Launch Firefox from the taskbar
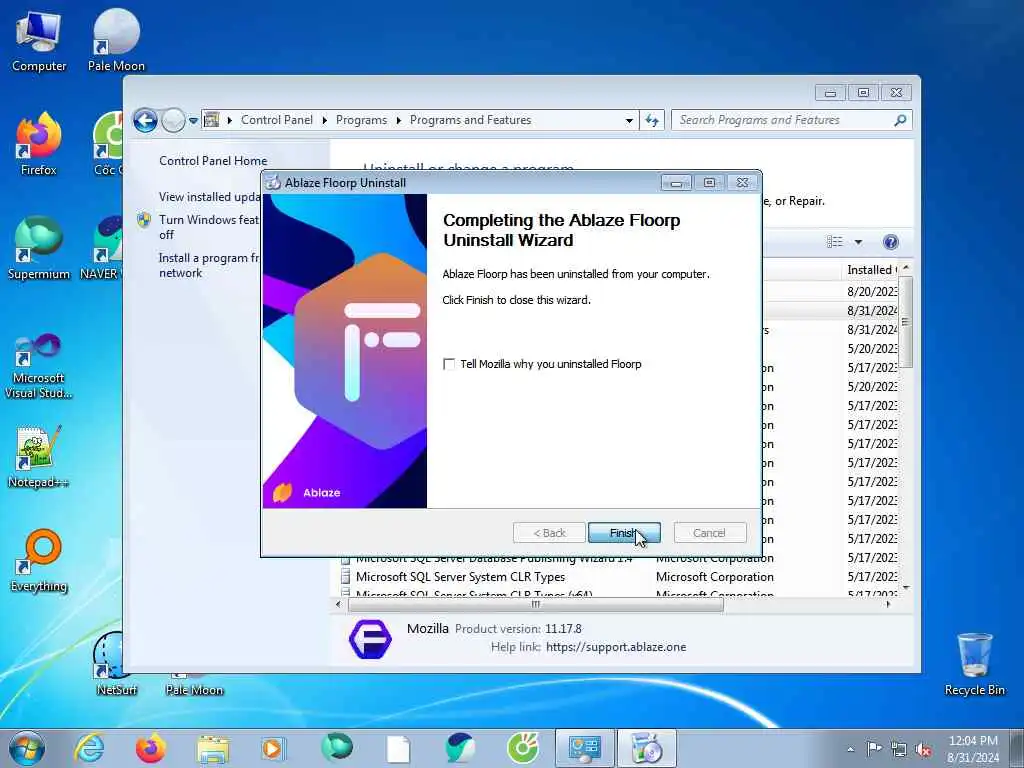The image size is (1024, 768). 150,748
